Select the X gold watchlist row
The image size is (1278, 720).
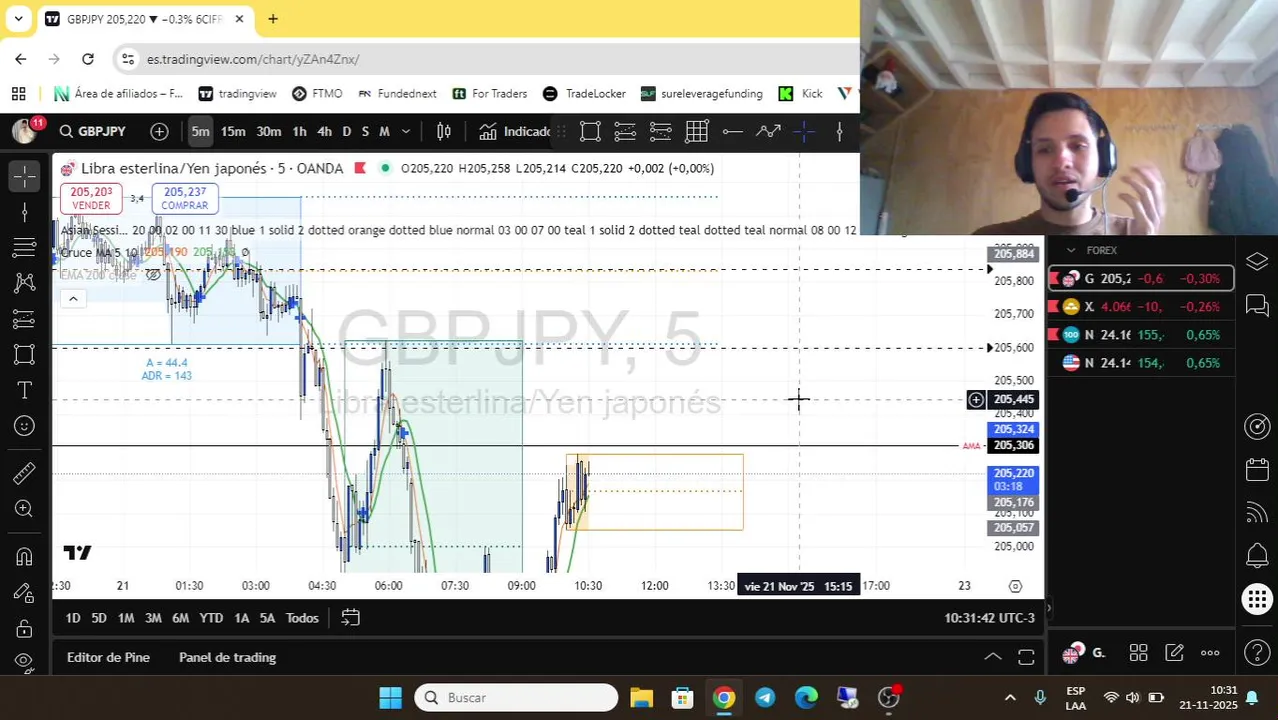(x=1141, y=307)
